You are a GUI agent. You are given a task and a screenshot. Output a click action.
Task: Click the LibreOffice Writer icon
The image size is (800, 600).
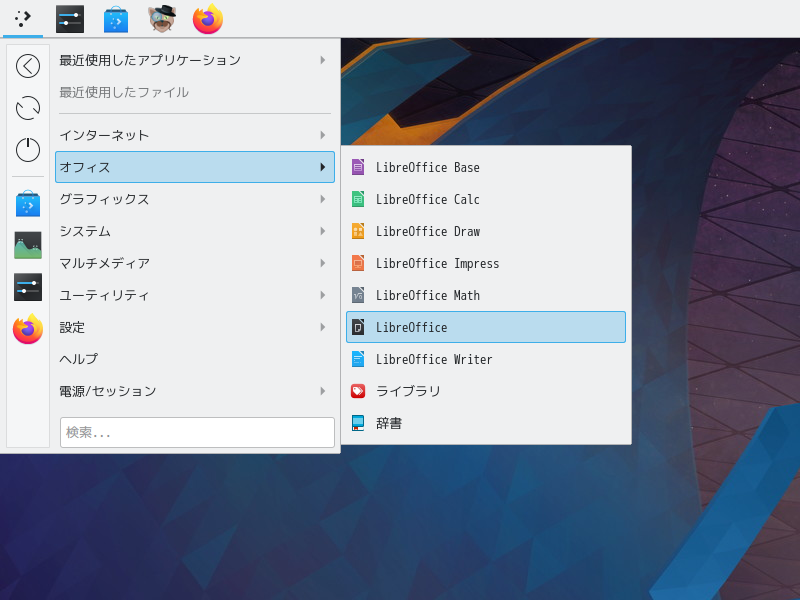[x=358, y=359]
